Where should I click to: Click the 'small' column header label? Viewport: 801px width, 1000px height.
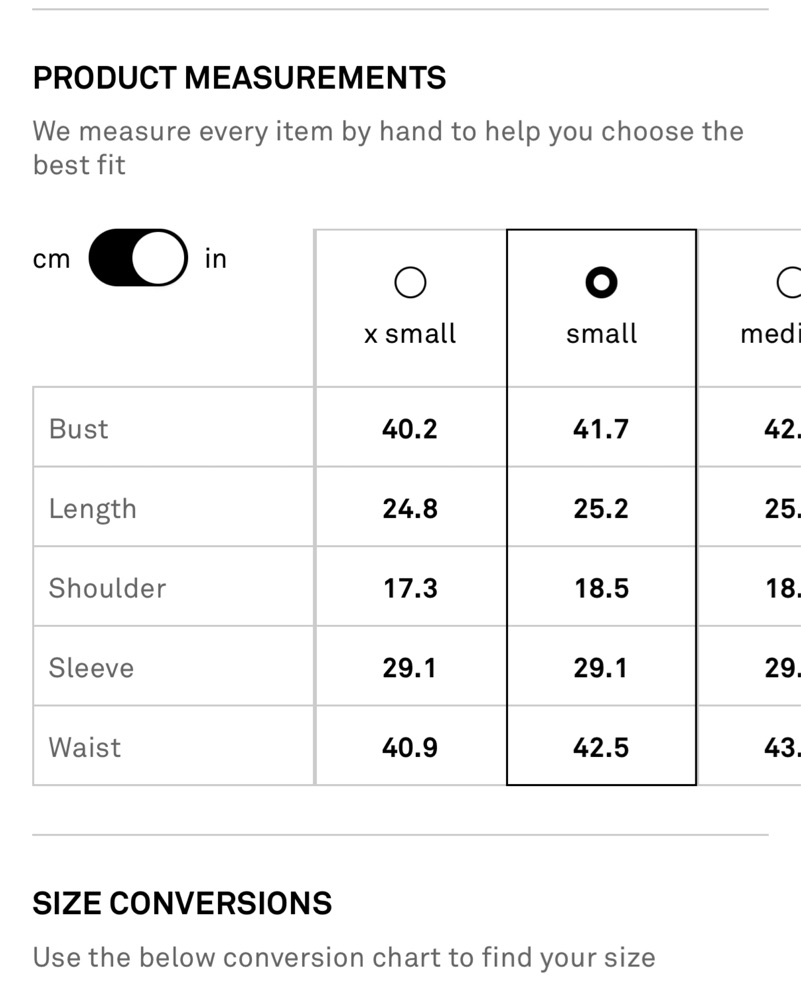(601, 334)
